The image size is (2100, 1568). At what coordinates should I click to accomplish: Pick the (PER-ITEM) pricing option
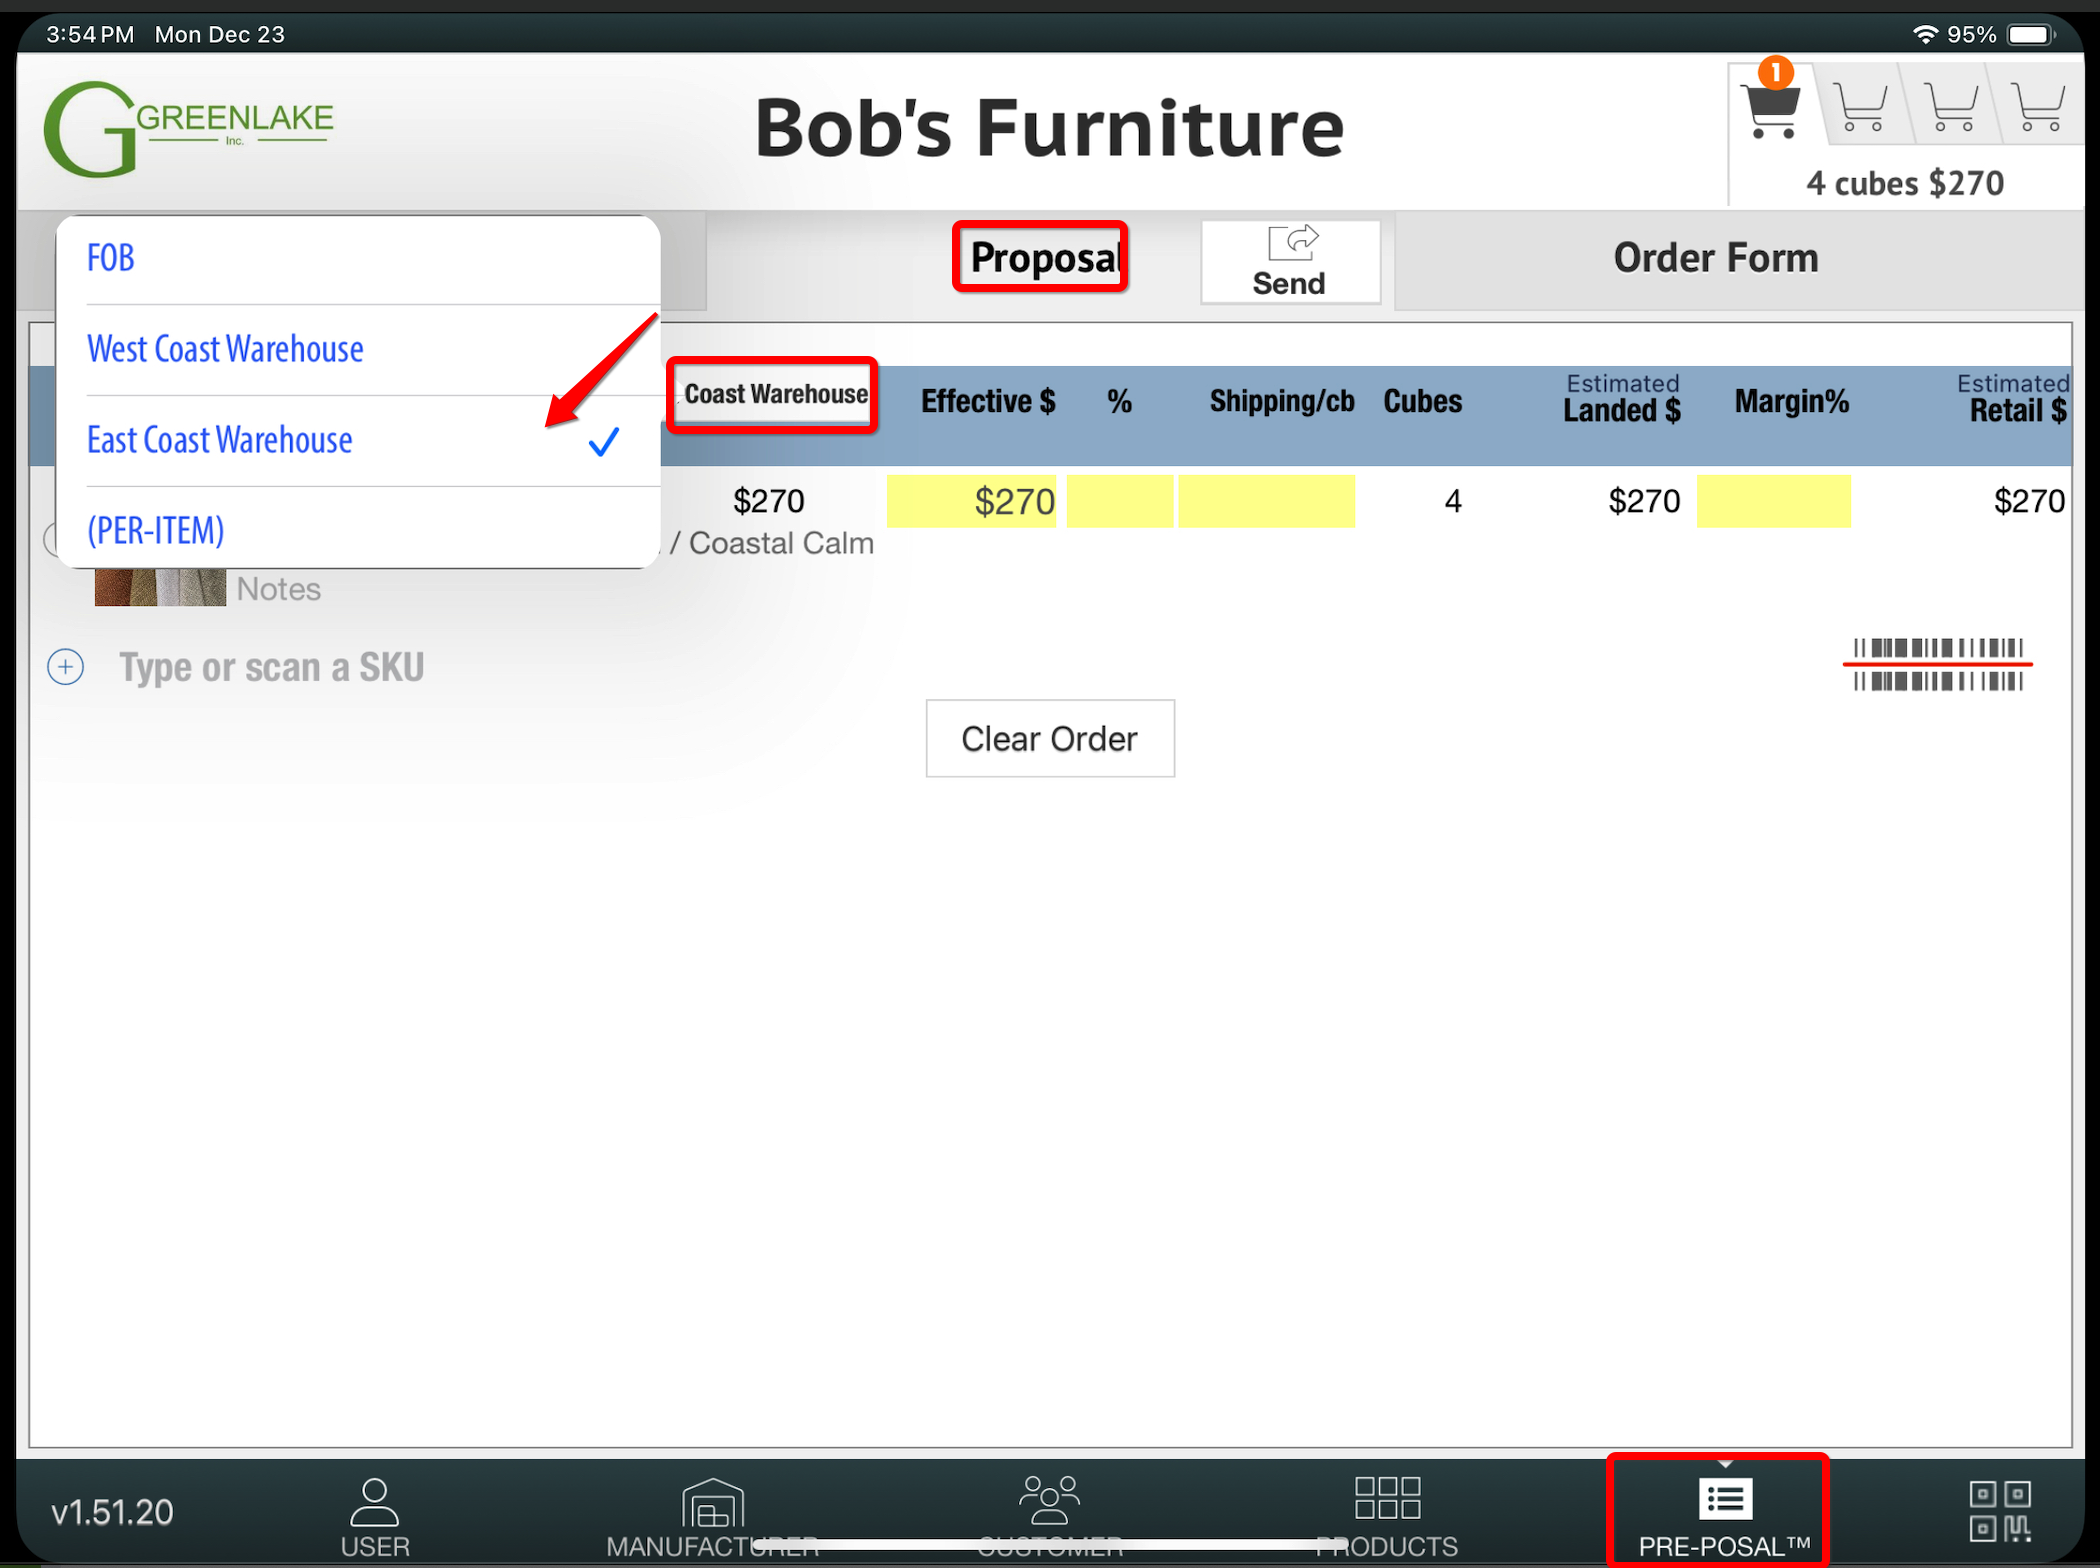(x=156, y=531)
